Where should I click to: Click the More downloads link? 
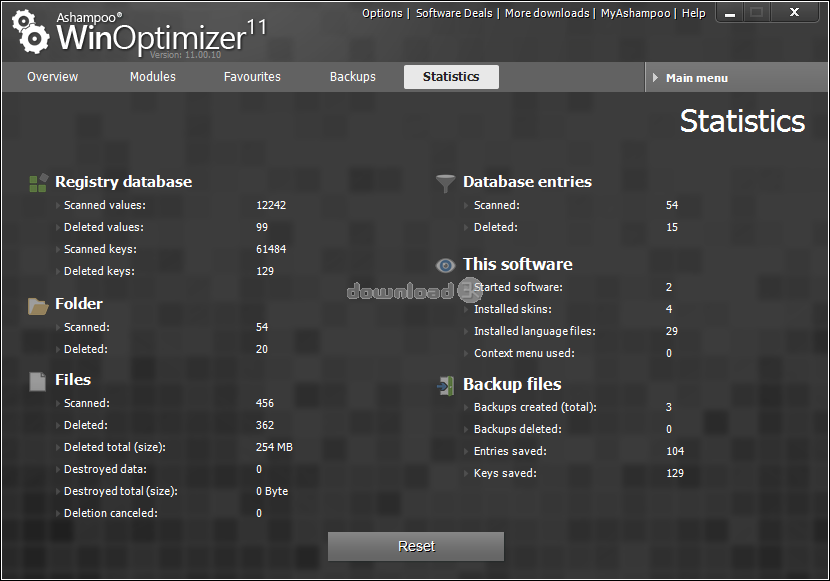tap(547, 13)
